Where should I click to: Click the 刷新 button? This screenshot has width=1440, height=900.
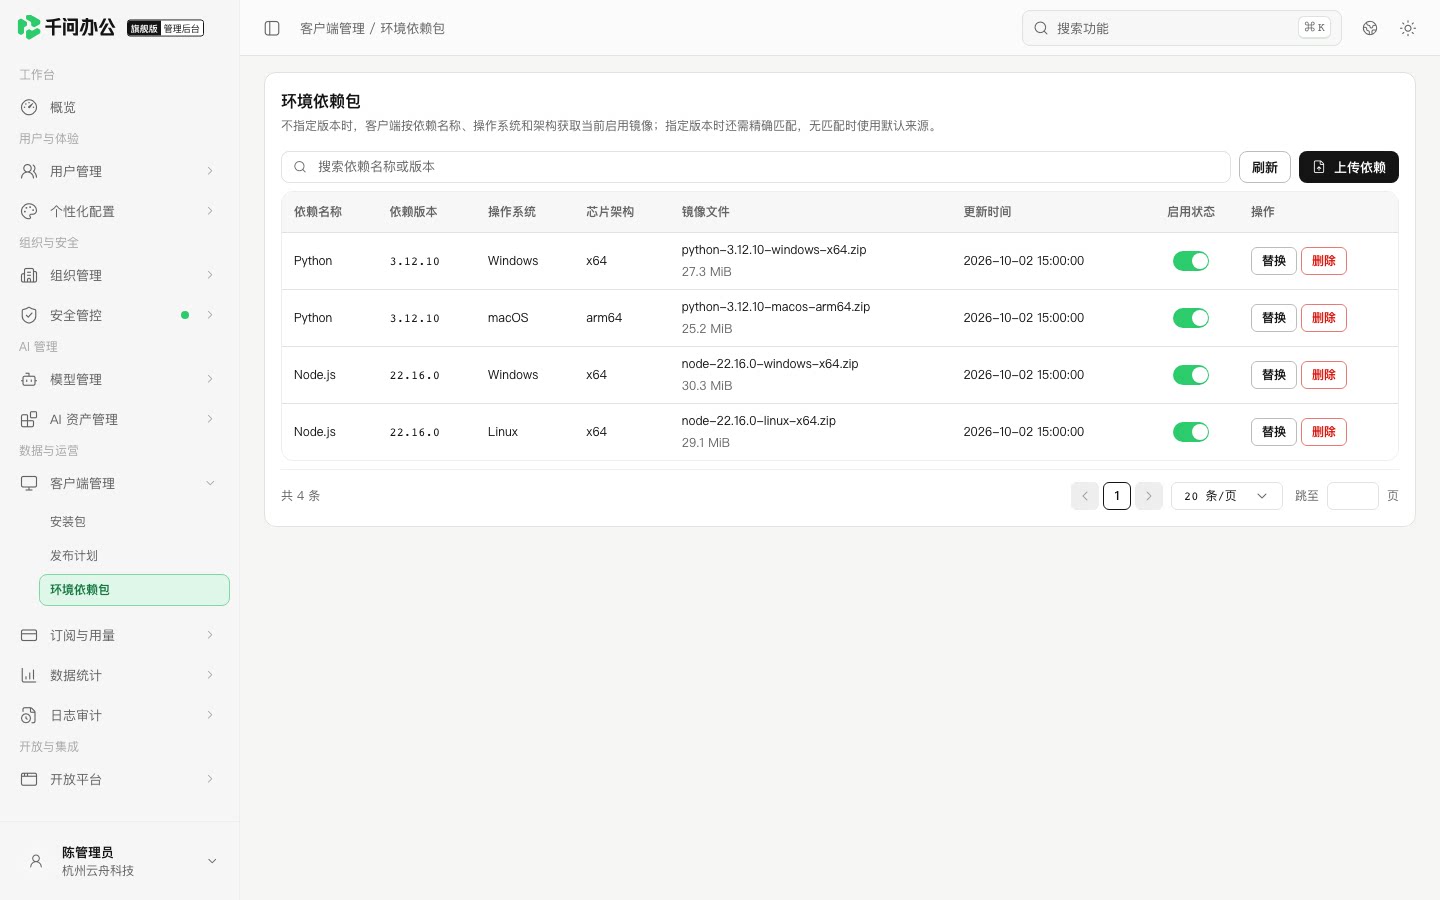tap(1265, 167)
